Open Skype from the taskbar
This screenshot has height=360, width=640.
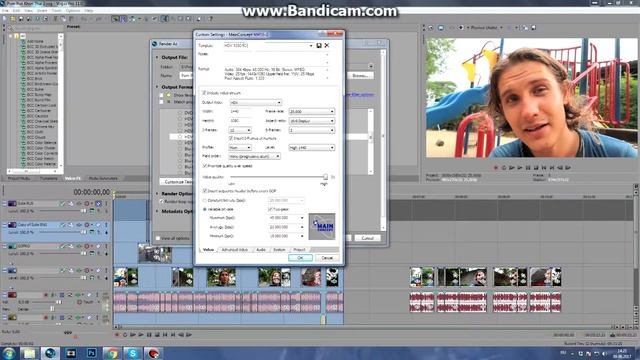tap(133, 353)
